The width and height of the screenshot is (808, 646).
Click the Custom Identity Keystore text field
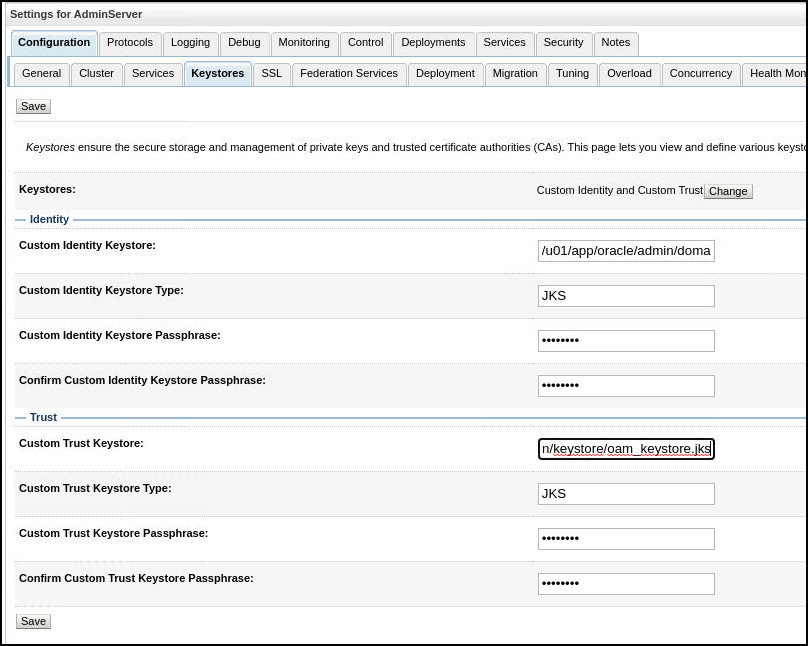626,250
